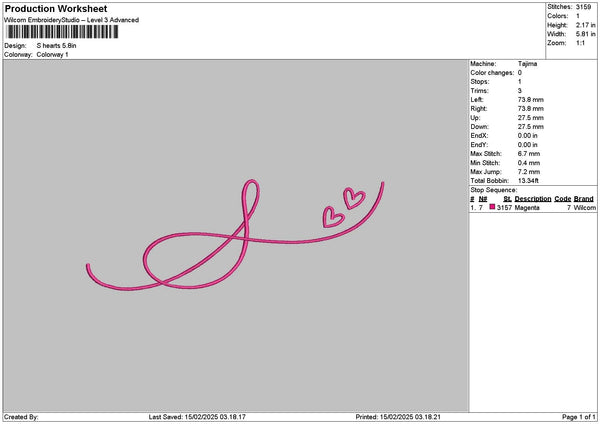Image resolution: width=600 pixels, height=424 pixels.
Task: Select the Colorway 1 value
Action: [x=52, y=54]
